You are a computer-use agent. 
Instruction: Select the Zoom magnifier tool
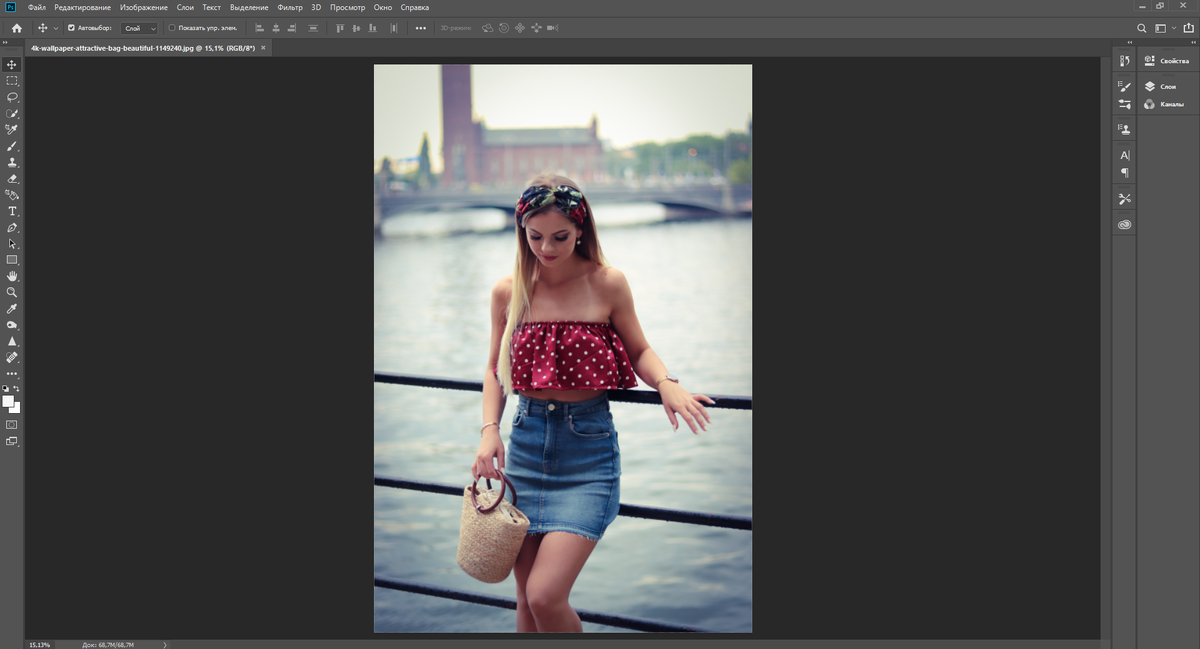tap(12, 292)
